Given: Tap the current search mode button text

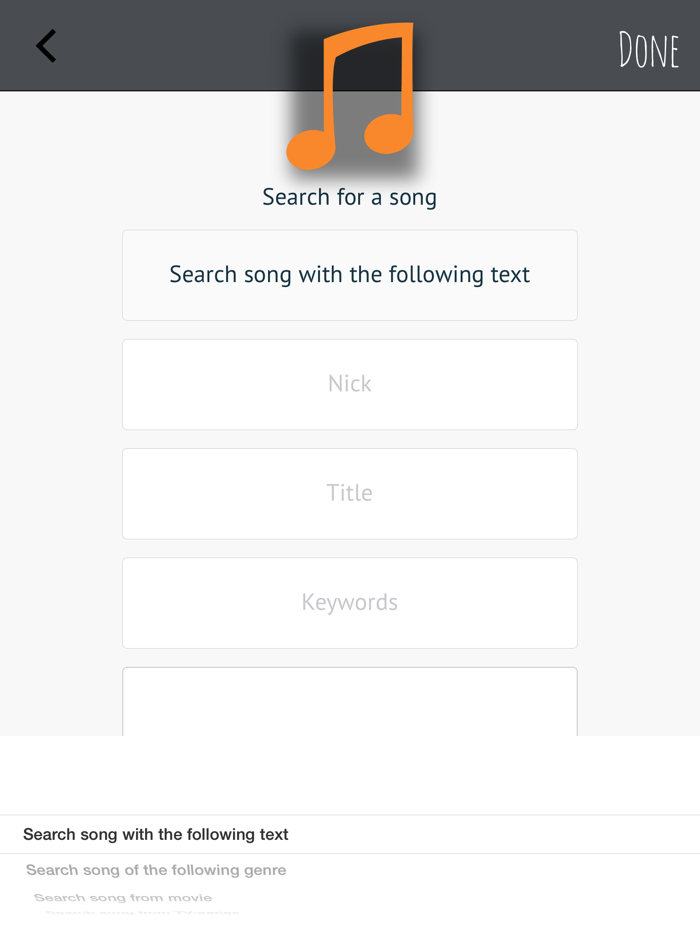Looking at the screenshot, I should (x=349, y=274).
